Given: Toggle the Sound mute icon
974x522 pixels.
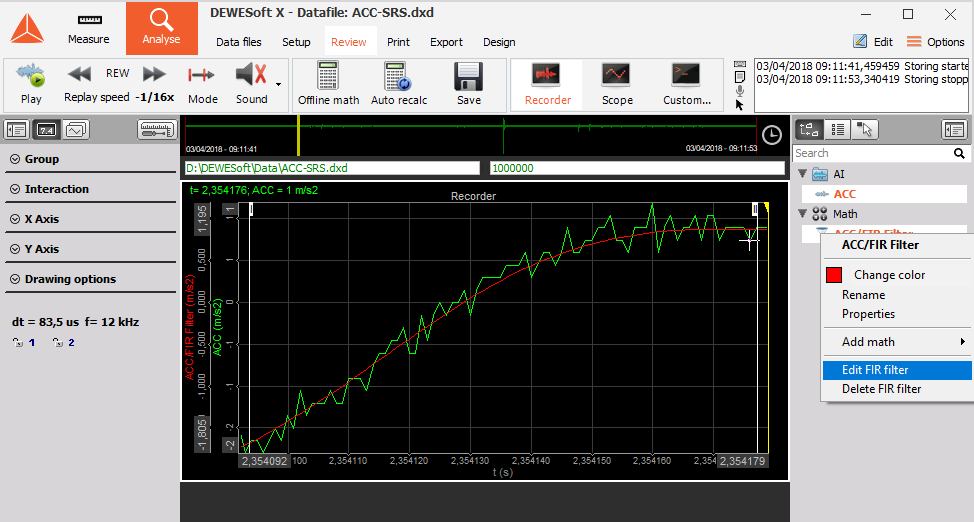Looking at the screenshot, I should 251,75.
